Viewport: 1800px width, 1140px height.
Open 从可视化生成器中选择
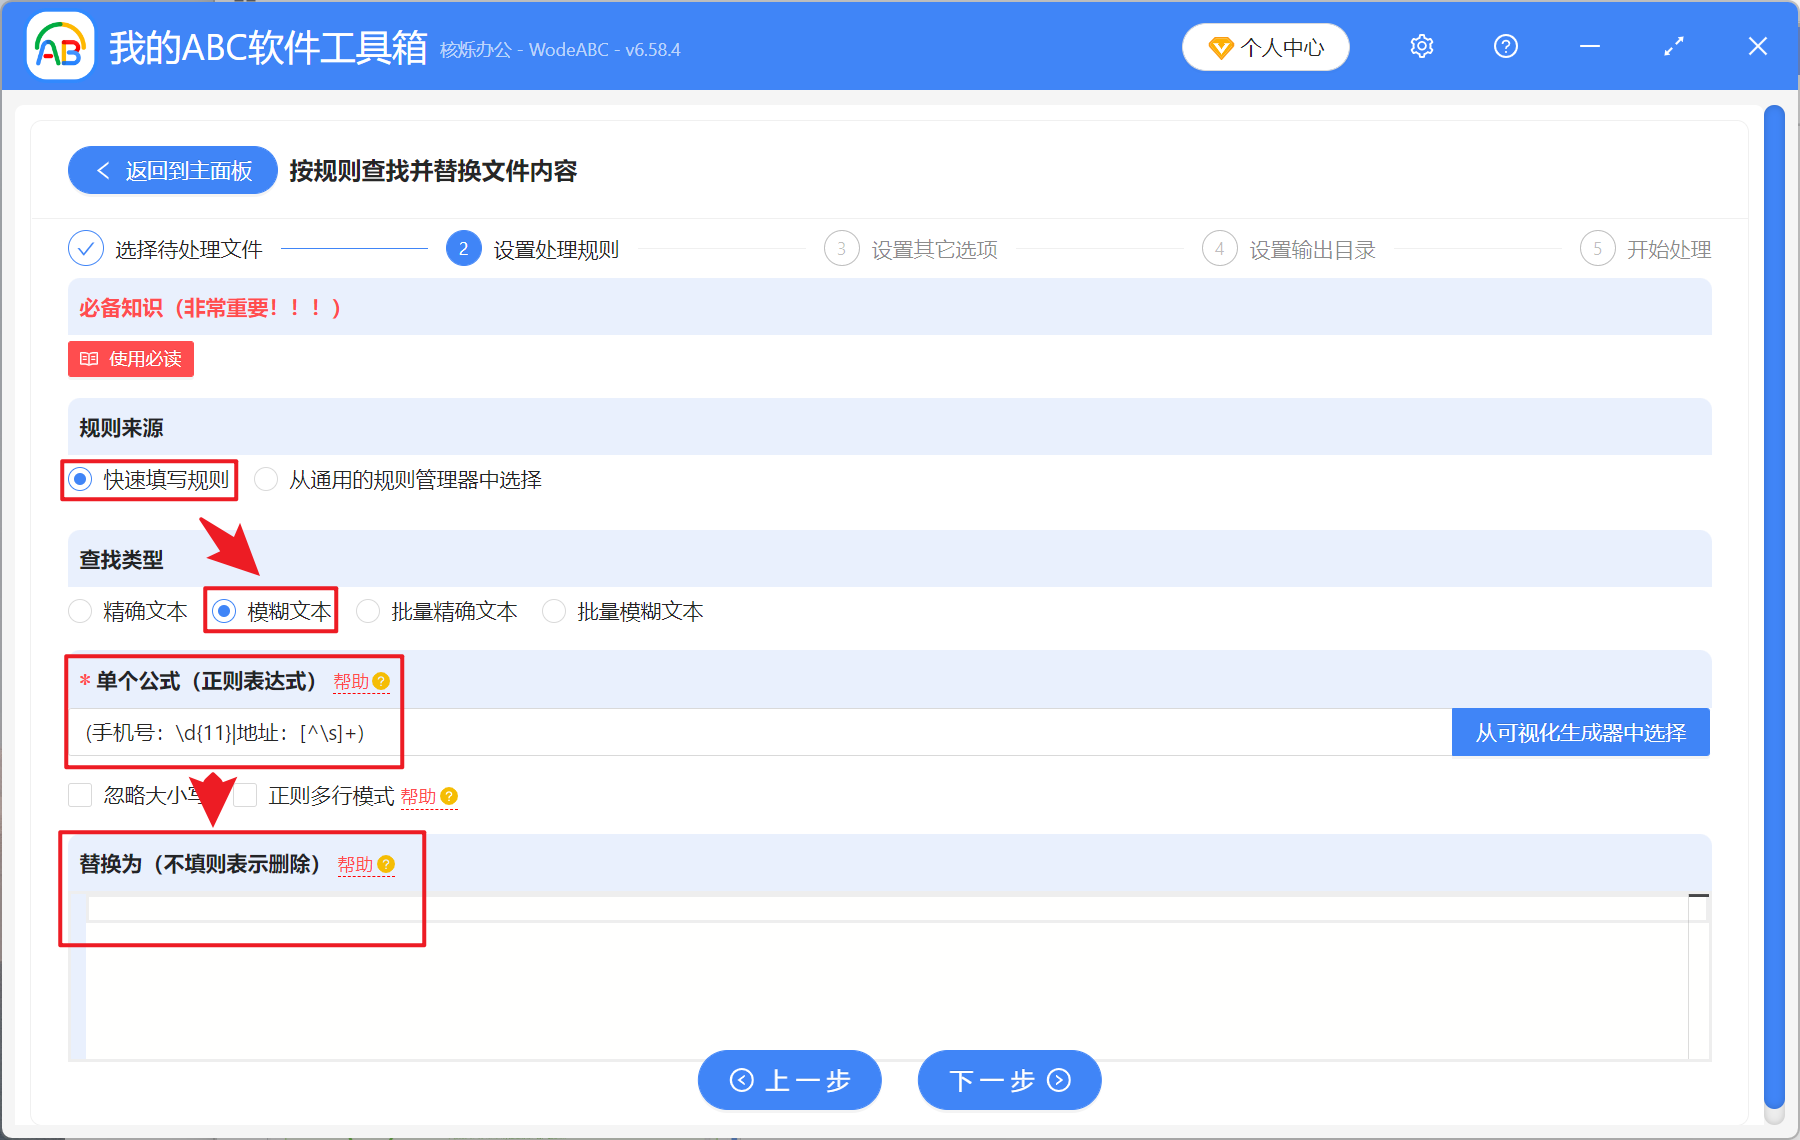point(1580,731)
